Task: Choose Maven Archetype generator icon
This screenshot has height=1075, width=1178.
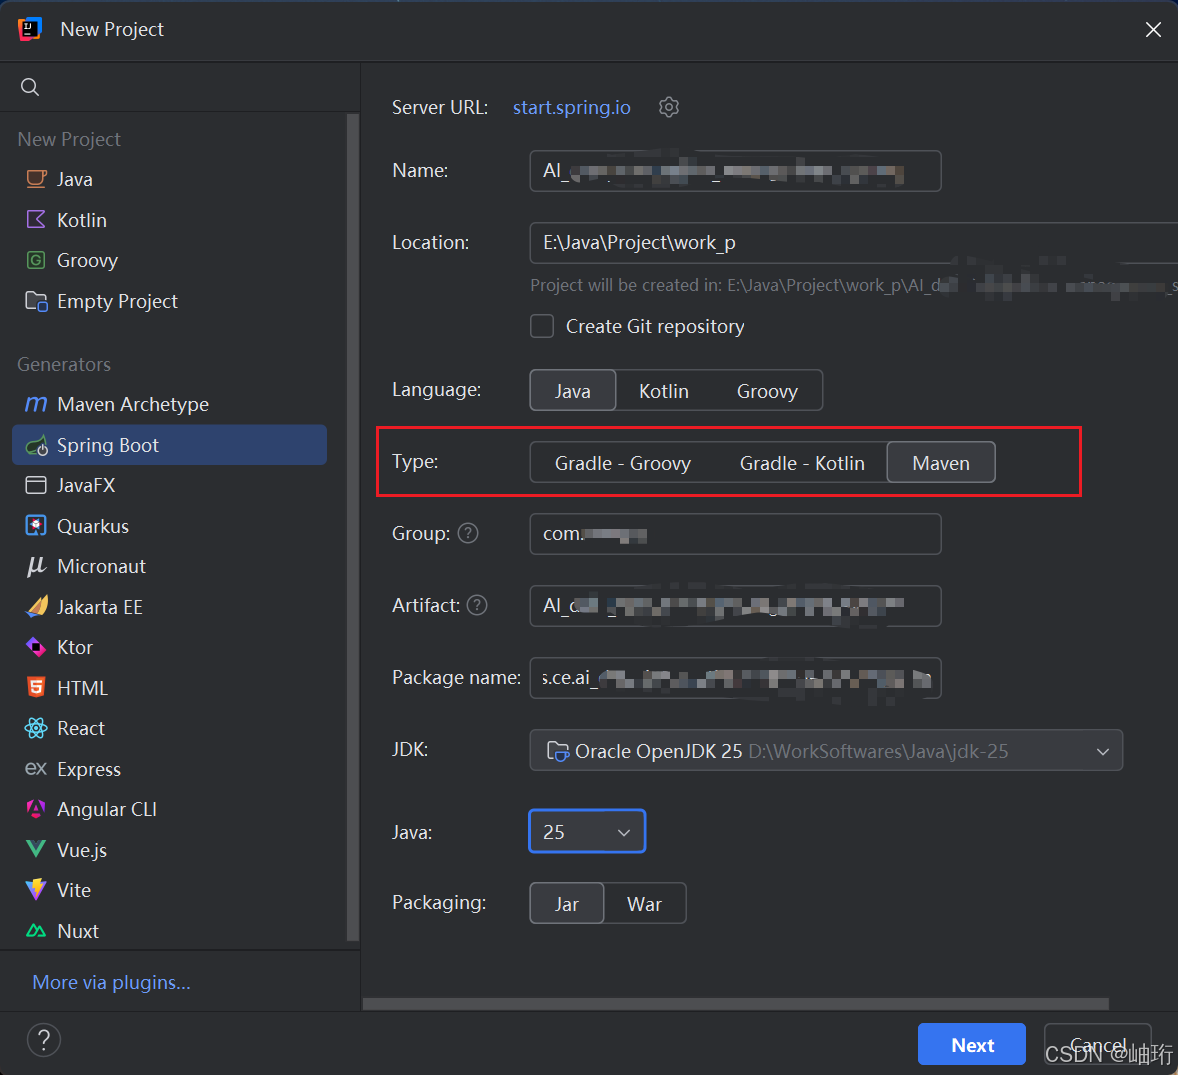Action: (36, 404)
